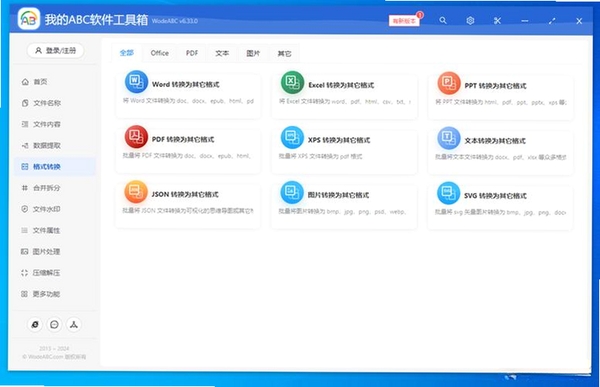Click the image icon on 图片转换为其它格式 card
The width and height of the screenshot is (600, 387).
pyautogui.click(x=292, y=192)
